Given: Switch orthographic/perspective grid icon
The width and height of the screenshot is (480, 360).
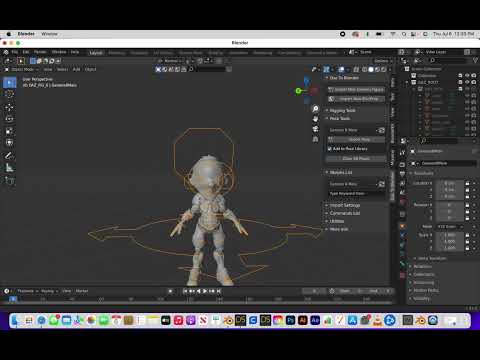Looking at the screenshot, I should [315, 139].
